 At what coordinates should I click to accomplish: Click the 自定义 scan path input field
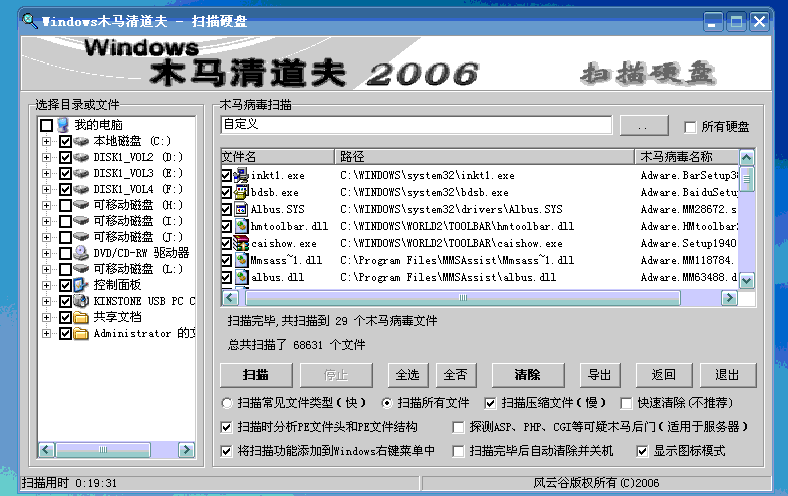click(x=416, y=125)
